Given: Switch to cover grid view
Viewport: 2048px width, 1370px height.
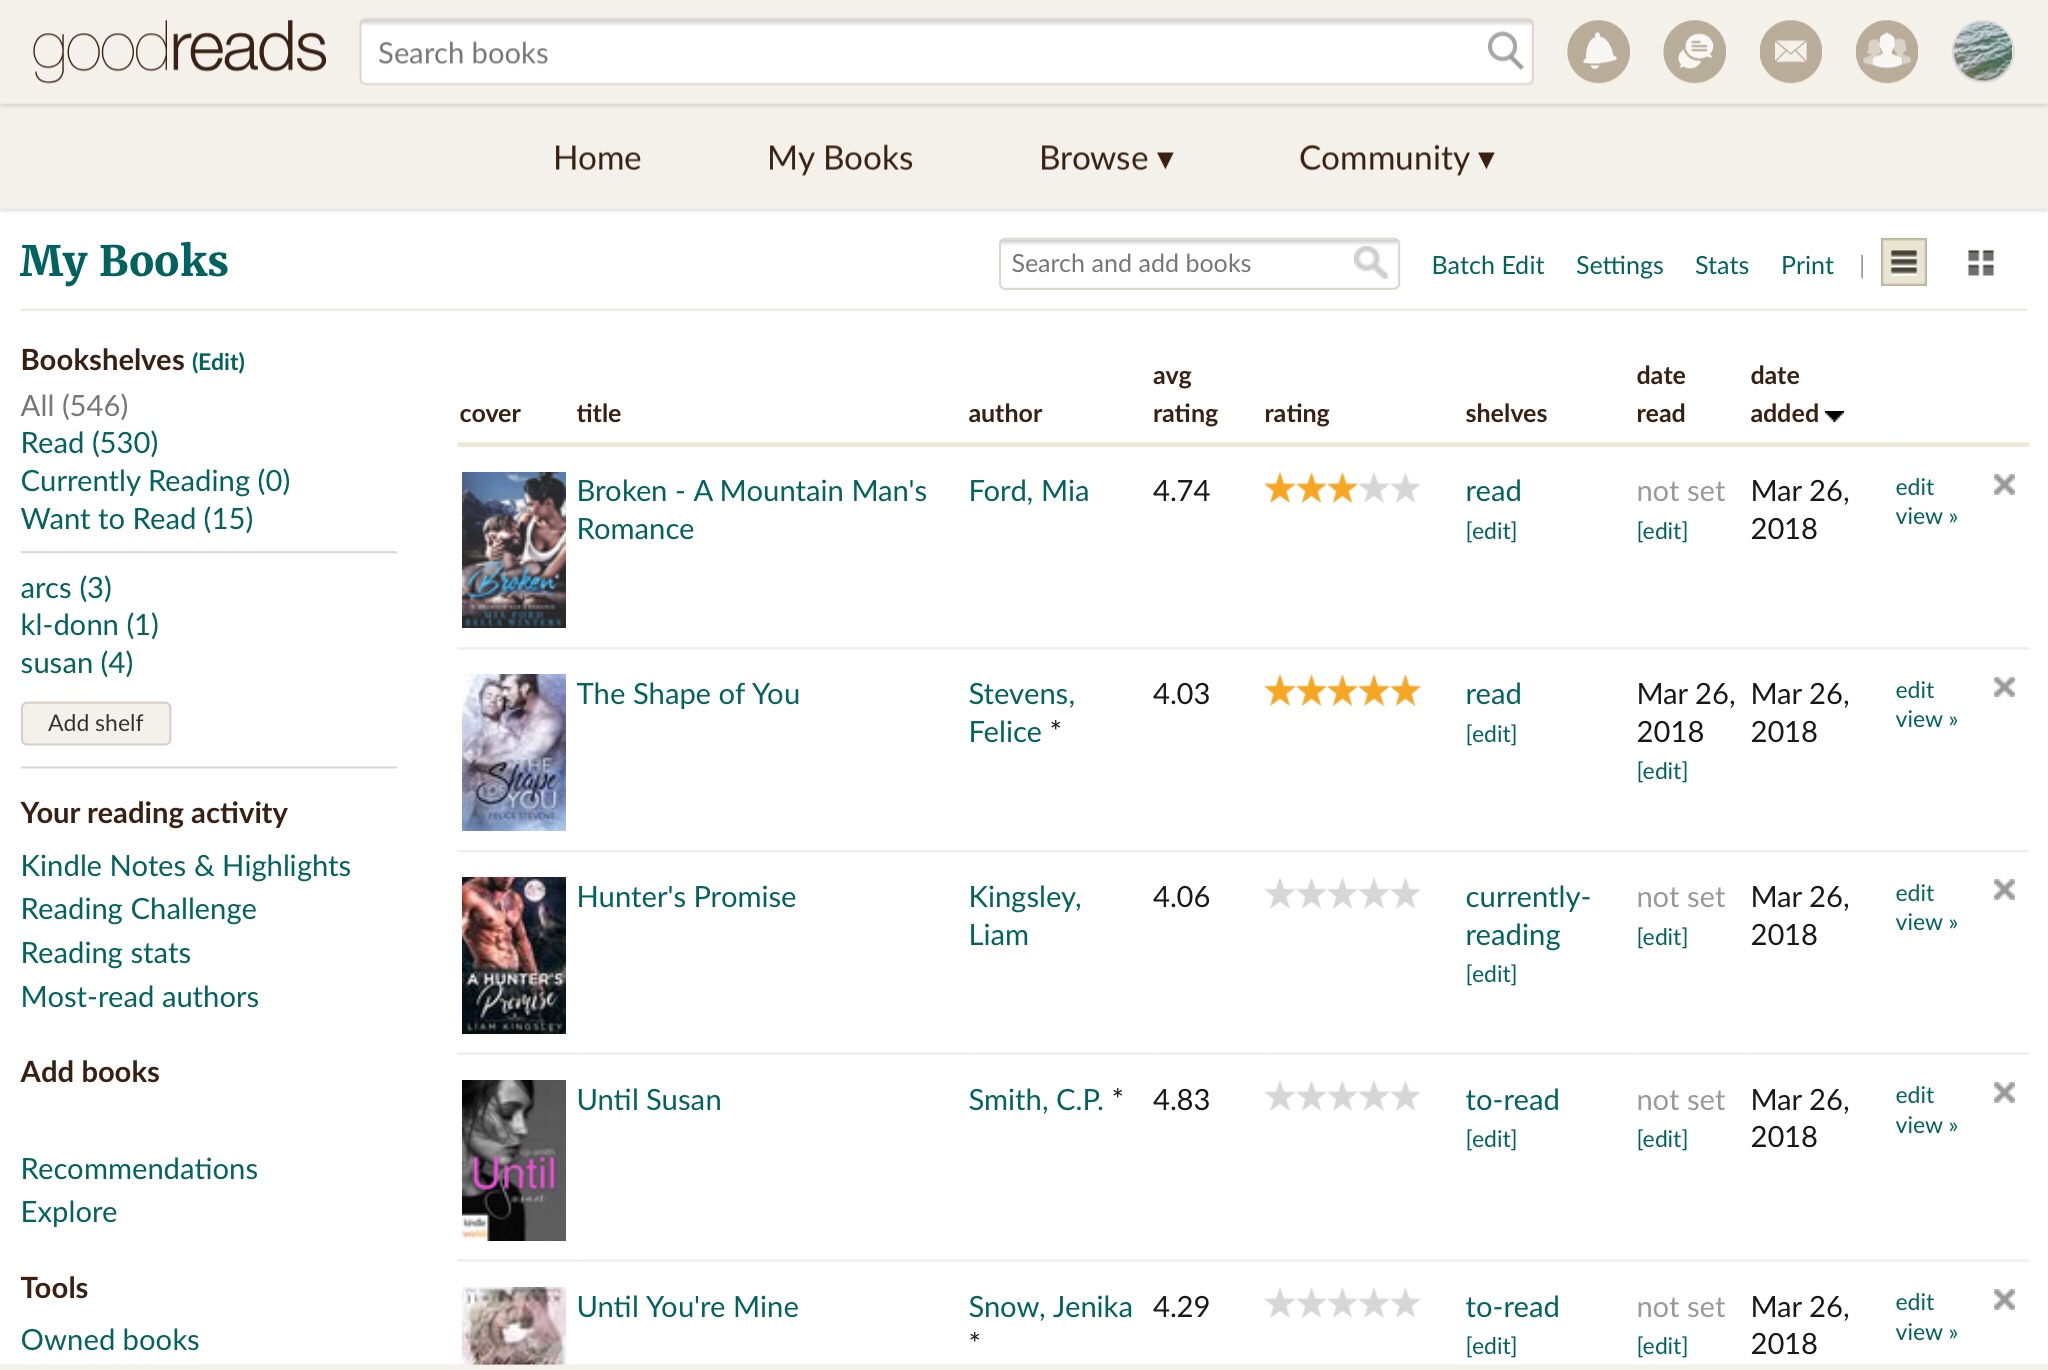Looking at the screenshot, I should [x=1980, y=263].
